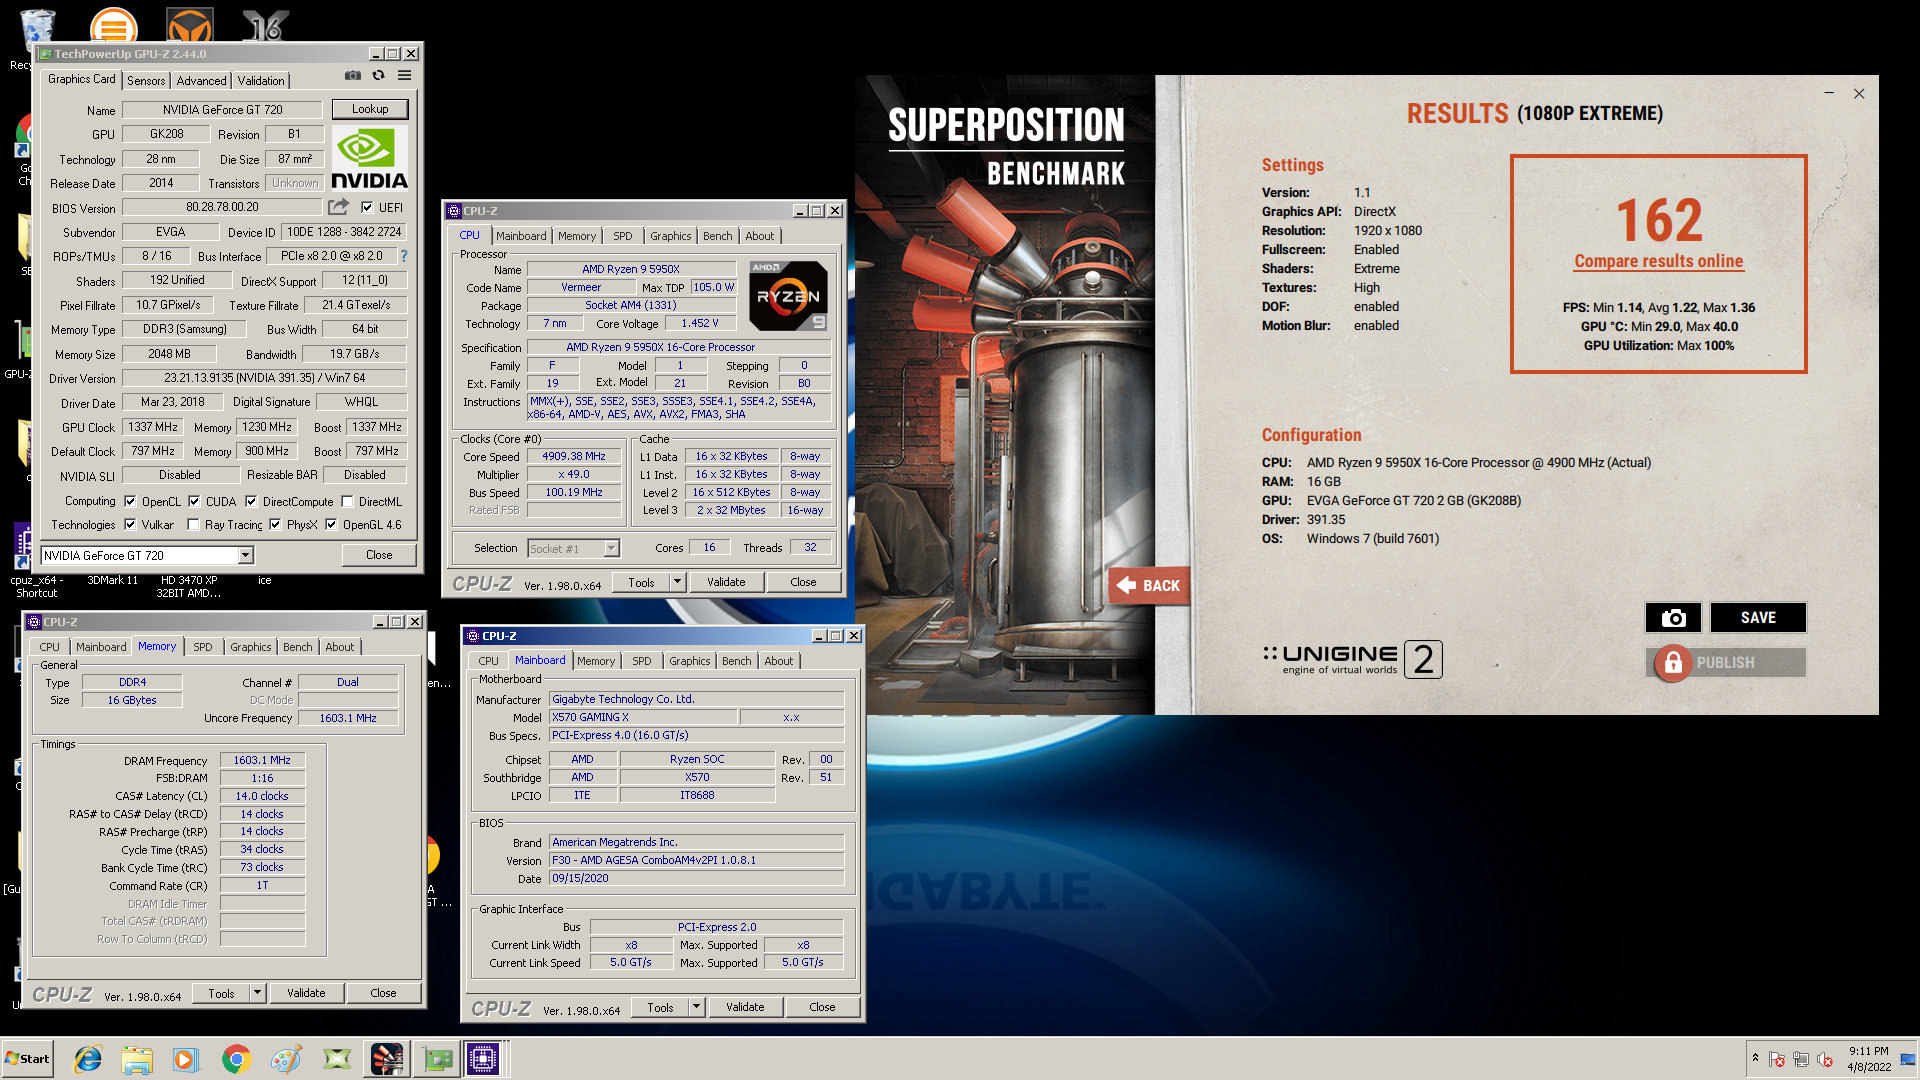Expand Tools dropdown arrow in CPU-Z Mainboard window
Screen dimensions: 1920x1080
(x=696, y=1008)
